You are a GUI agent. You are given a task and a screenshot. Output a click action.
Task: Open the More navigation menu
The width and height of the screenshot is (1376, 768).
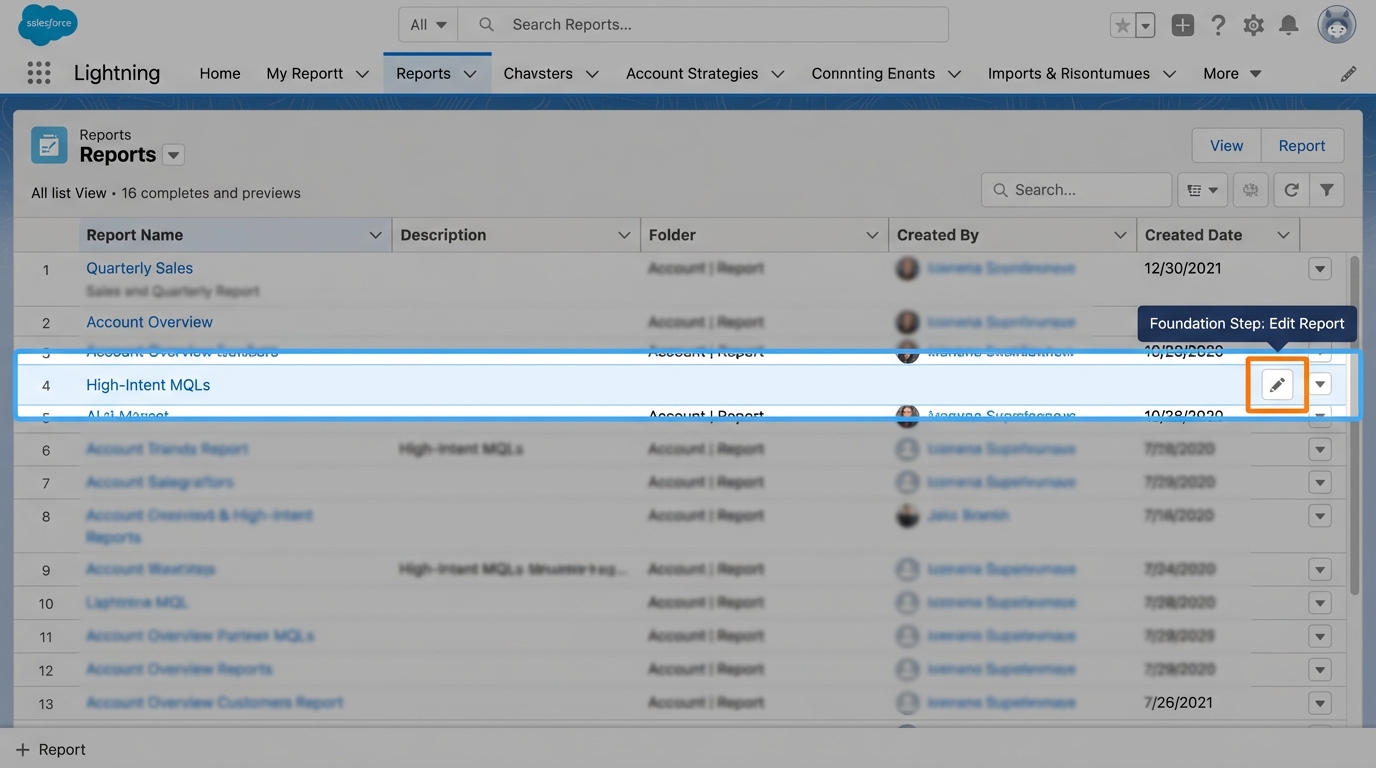point(1232,72)
